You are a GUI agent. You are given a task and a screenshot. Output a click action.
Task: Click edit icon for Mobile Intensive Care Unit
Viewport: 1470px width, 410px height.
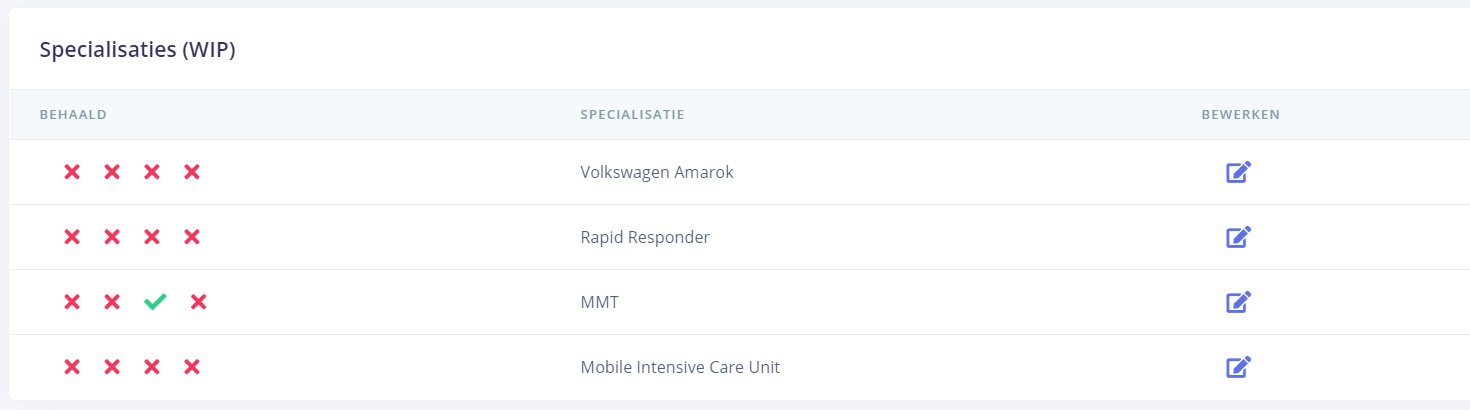coord(1238,367)
